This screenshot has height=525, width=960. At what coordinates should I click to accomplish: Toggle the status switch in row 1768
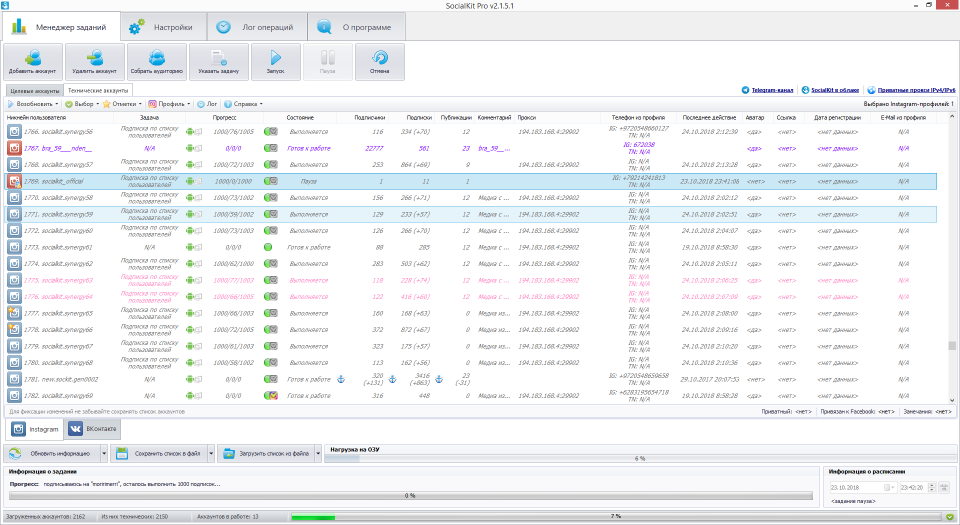[271, 165]
